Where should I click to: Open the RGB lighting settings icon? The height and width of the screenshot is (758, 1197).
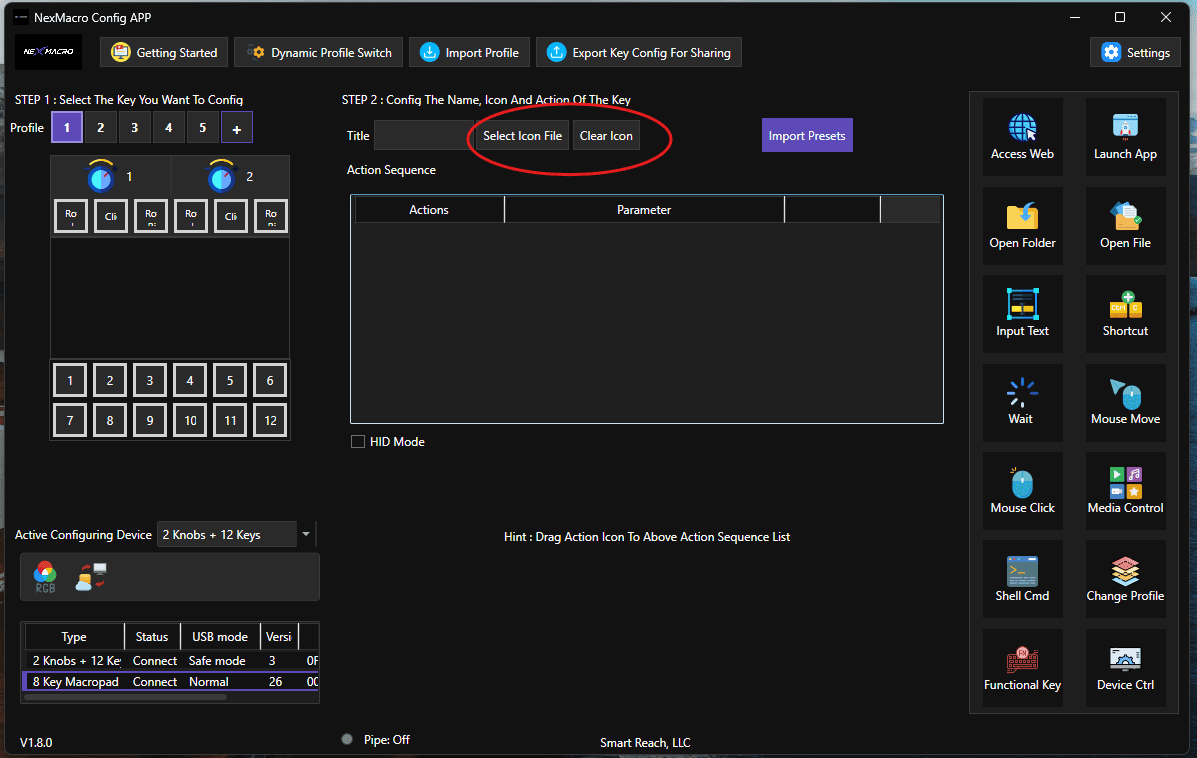coord(45,576)
